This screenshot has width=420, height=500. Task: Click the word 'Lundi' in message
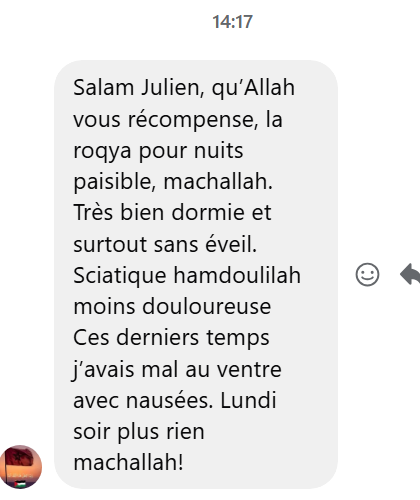[x=248, y=400]
